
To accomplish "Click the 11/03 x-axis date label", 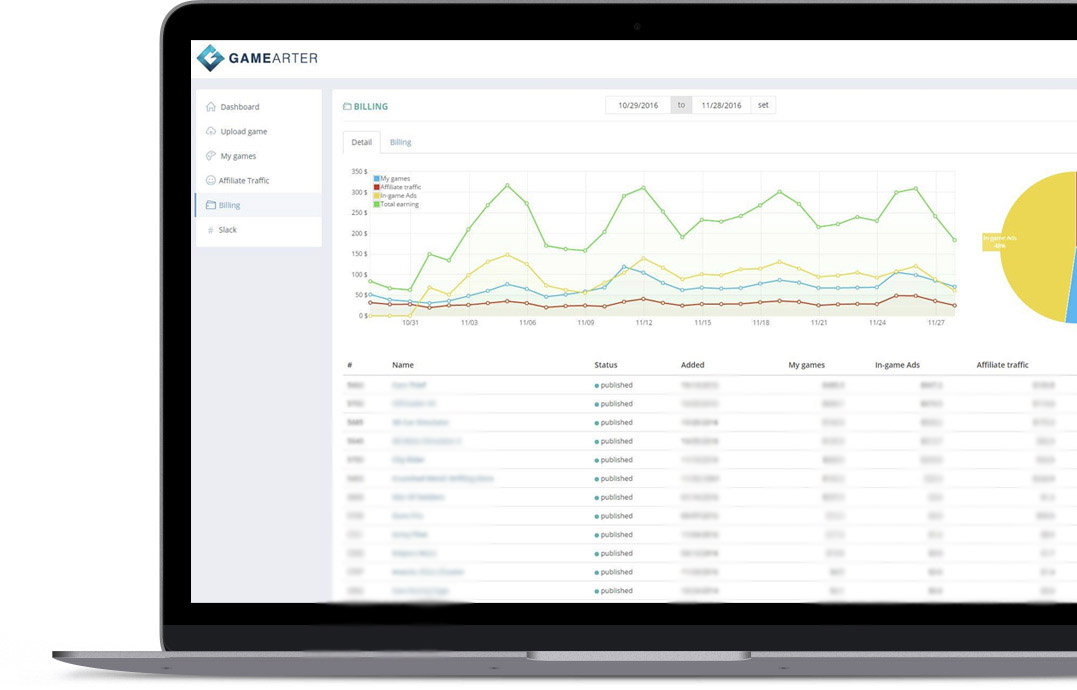I will [469, 323].
